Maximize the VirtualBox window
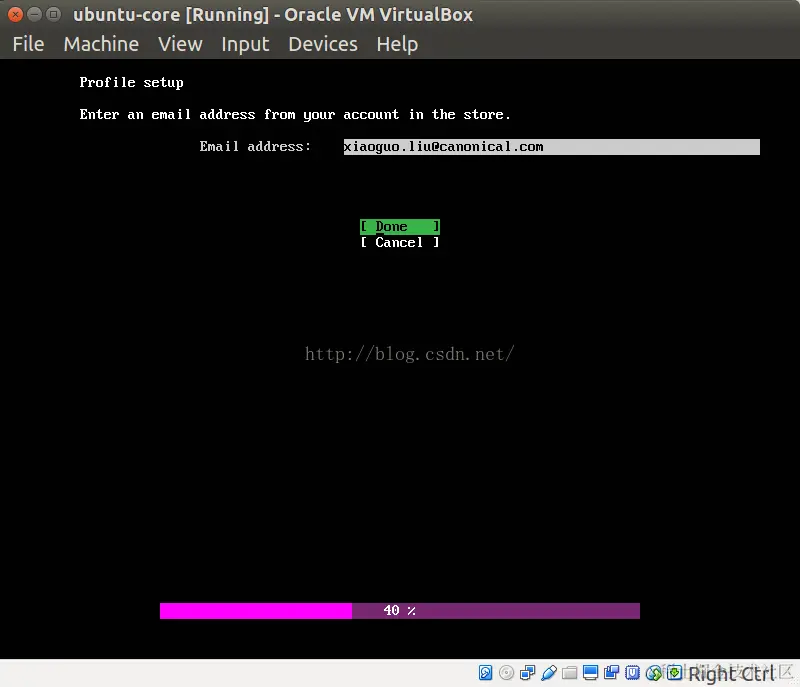Viewport: 800px width, 687px height. pyautogui.click(x=53, y=14)
